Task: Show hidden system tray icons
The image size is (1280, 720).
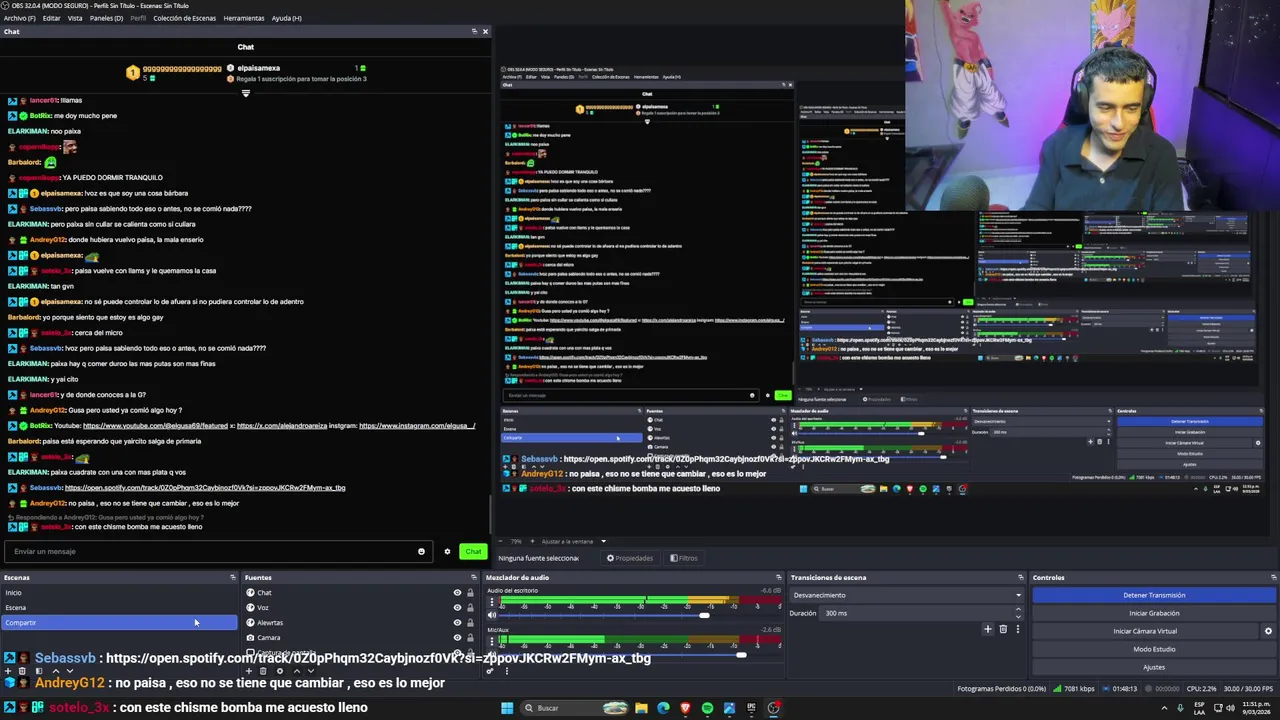Action: click(1164, 708)
